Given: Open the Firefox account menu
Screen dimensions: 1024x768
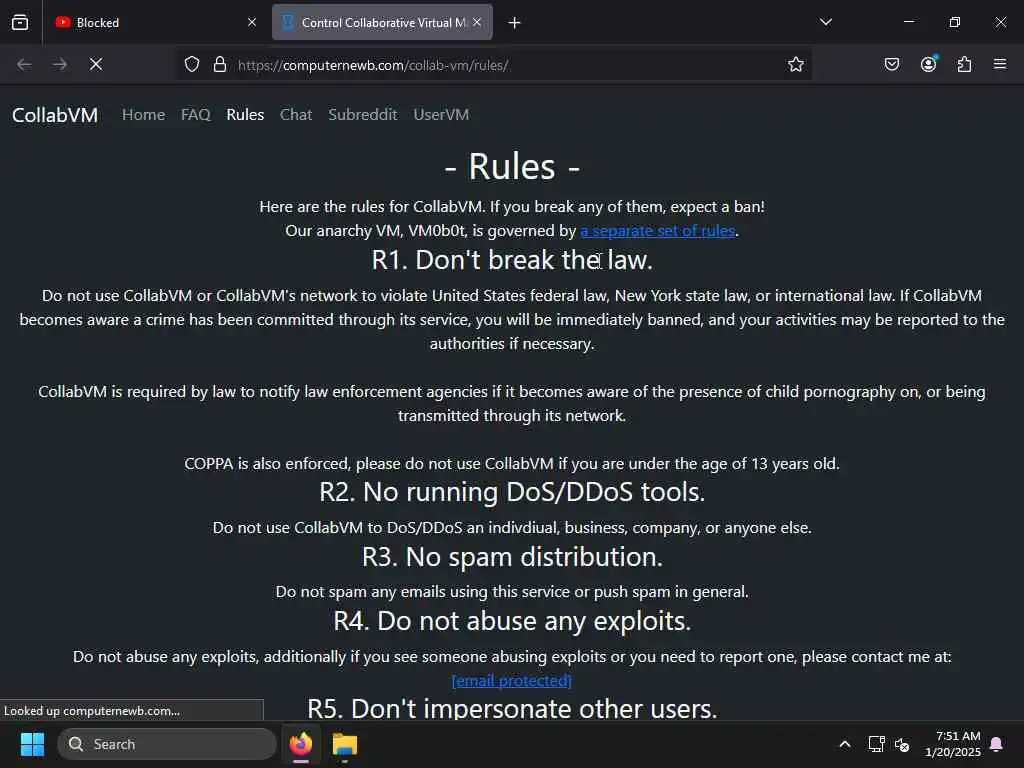Looking at the screenshot, I should pos(929,64).
